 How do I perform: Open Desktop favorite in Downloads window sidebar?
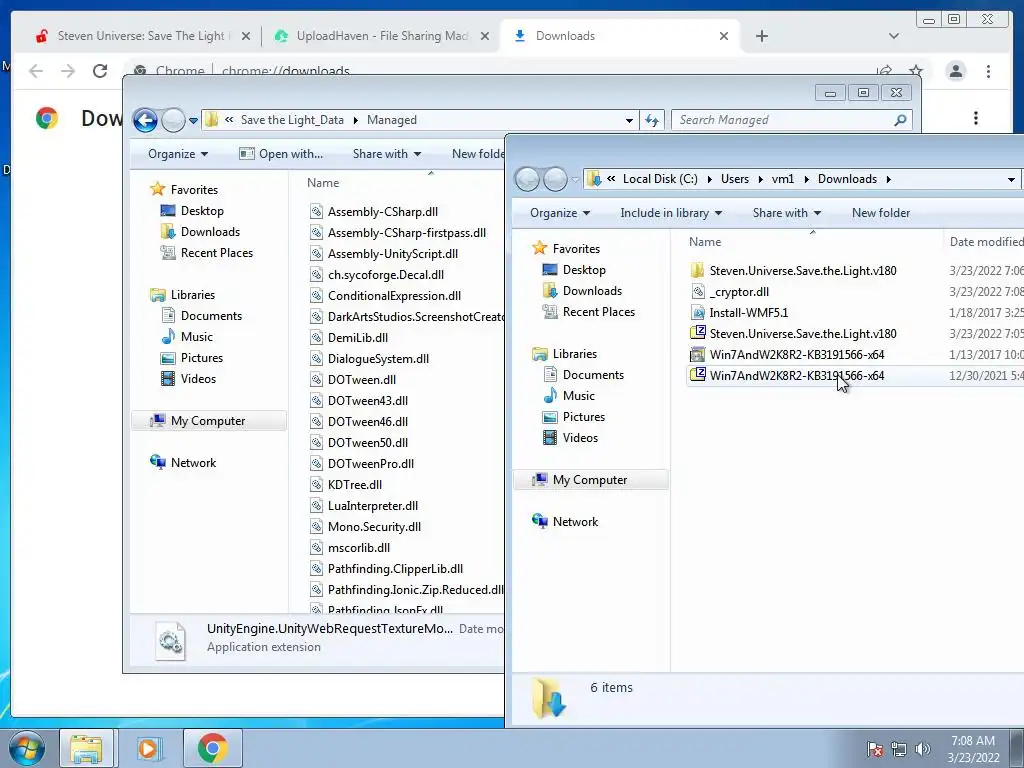tap(575, 270)
